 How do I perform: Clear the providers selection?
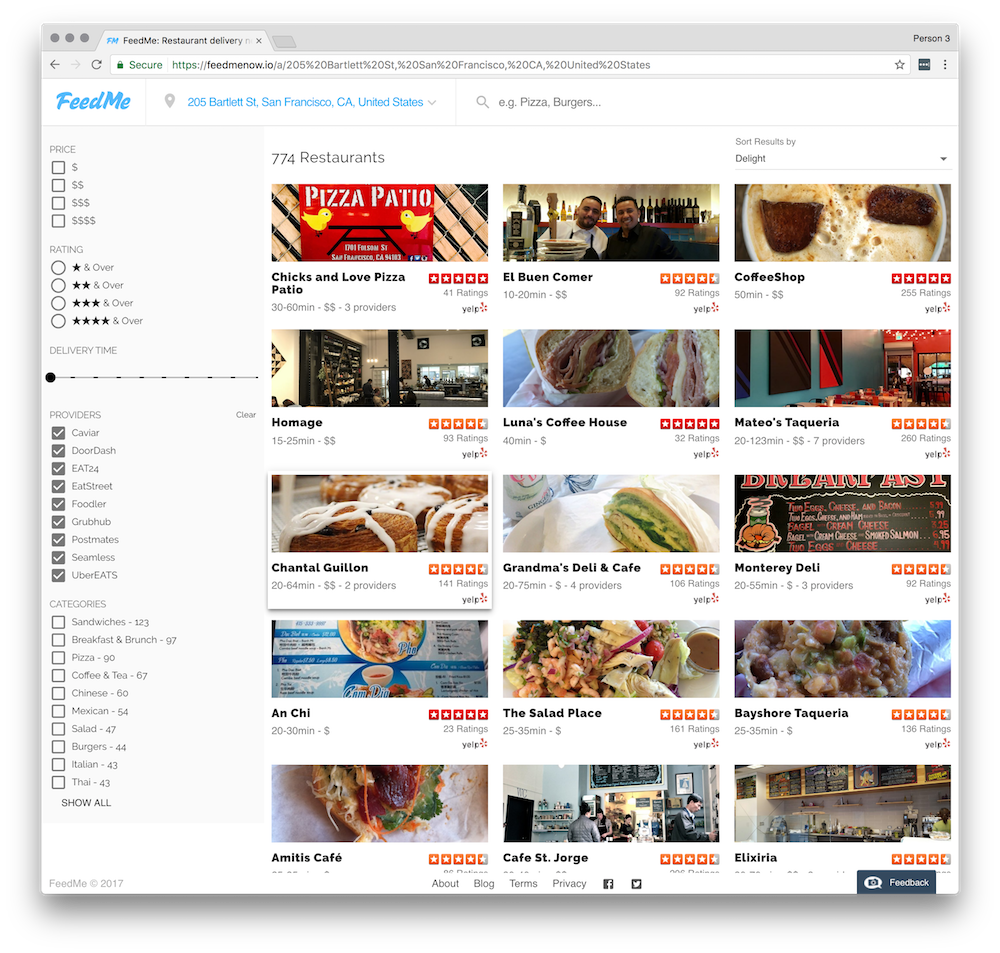[246, 415]
